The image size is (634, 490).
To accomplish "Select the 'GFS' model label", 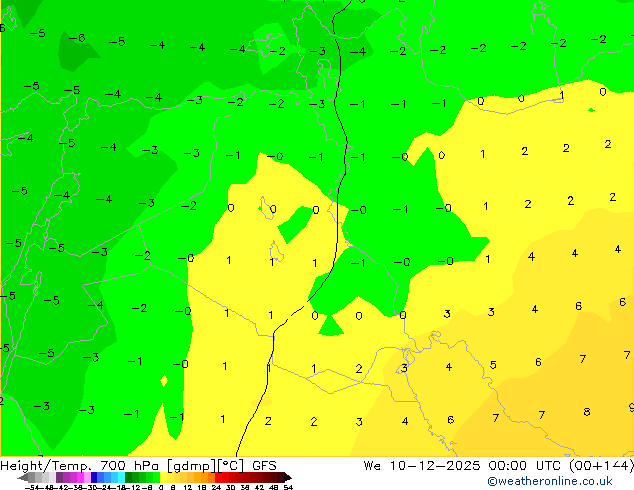I will click(264, 466).
